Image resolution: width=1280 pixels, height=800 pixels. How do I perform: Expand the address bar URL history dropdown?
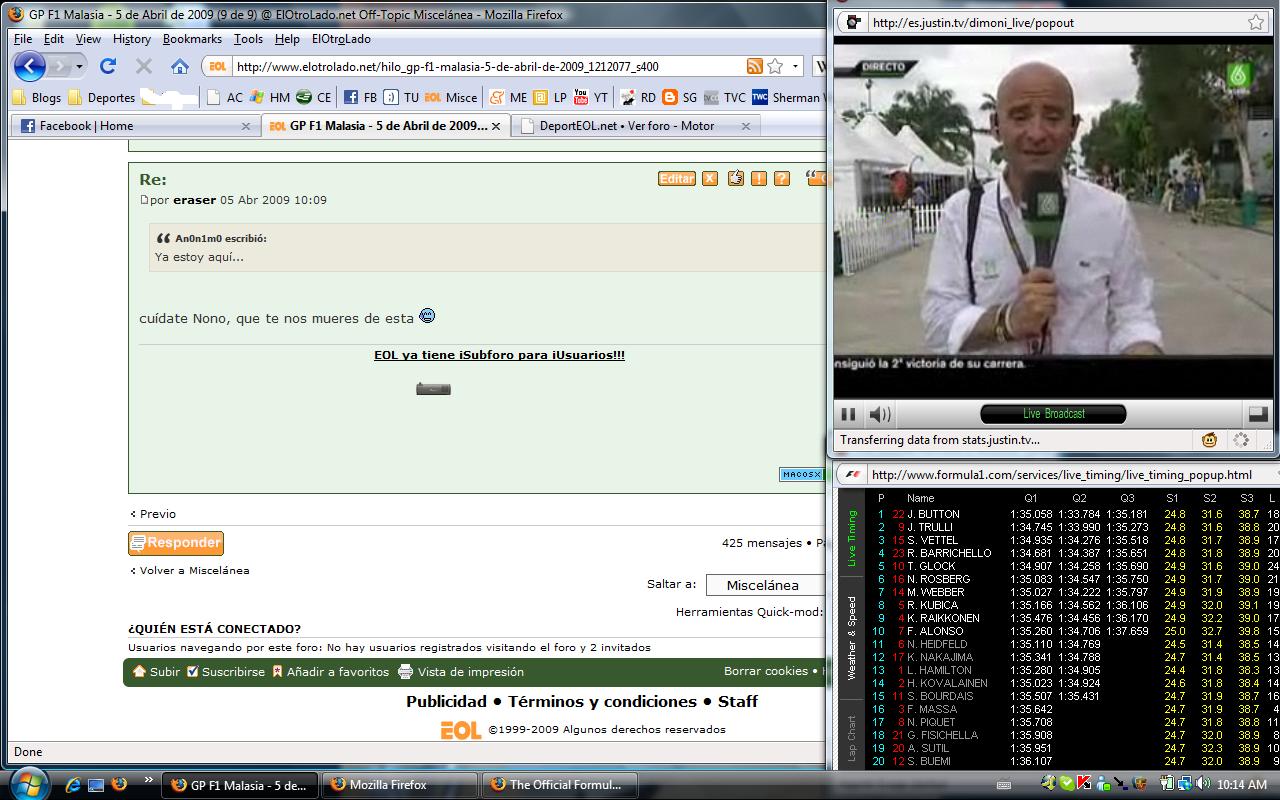[x=796, y=66]
